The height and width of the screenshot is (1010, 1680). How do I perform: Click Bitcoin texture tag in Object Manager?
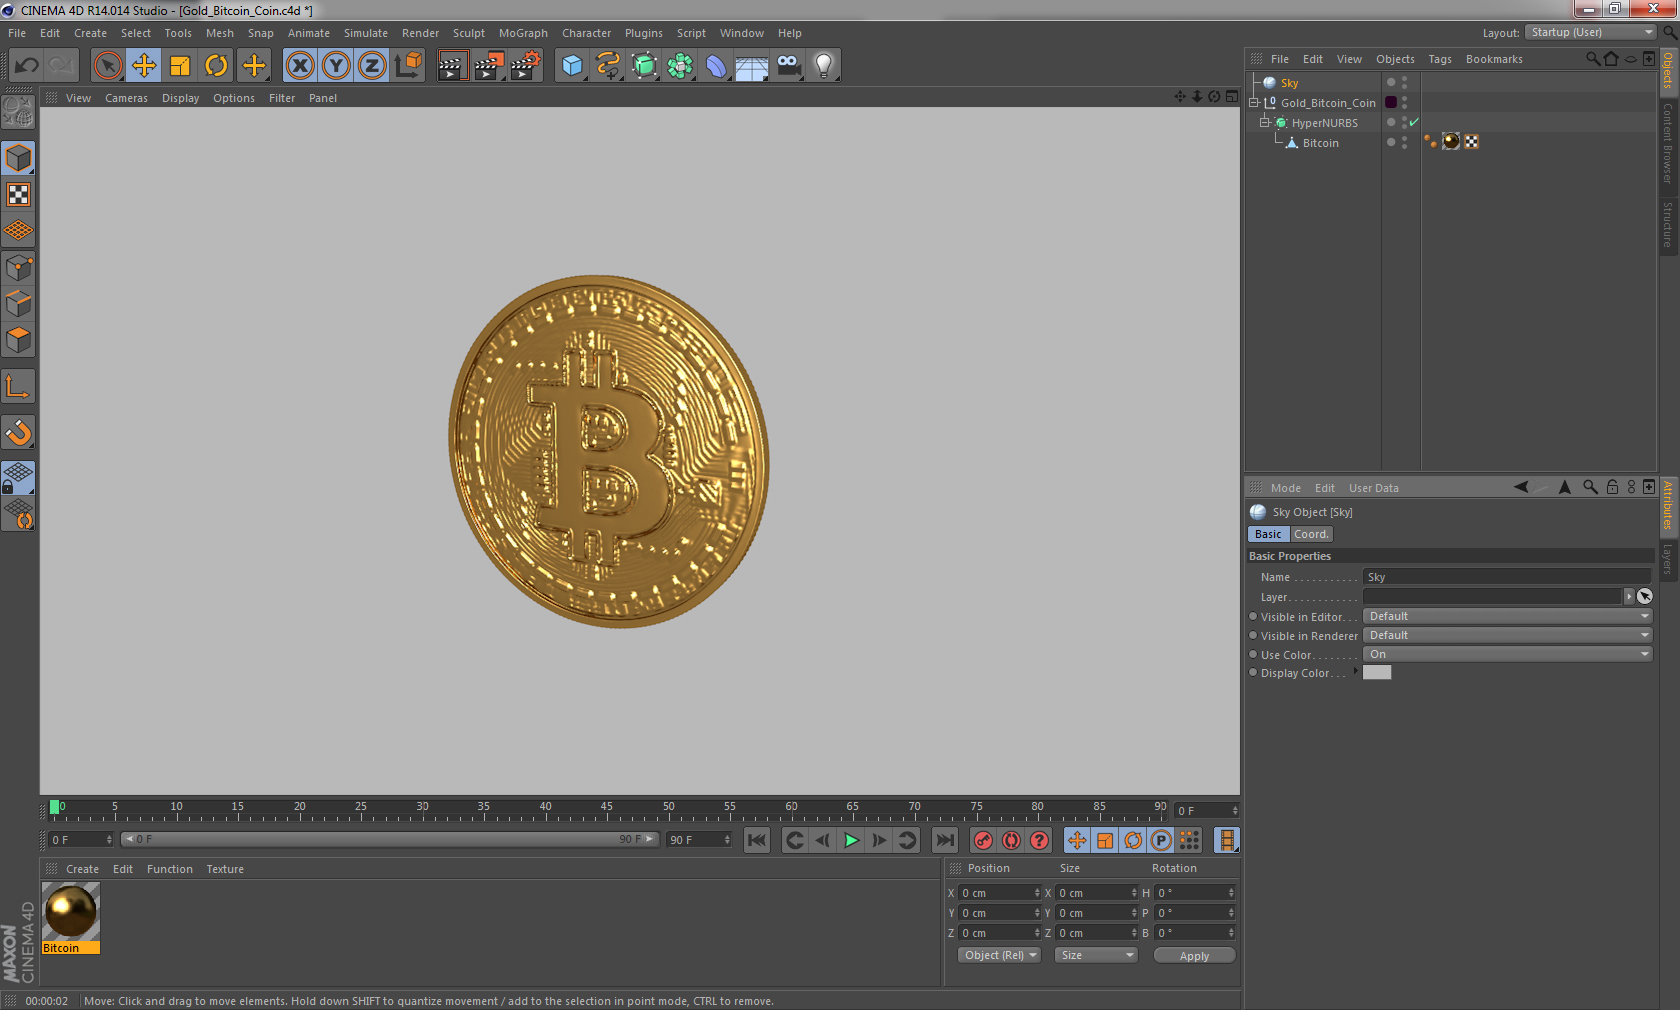(1451, 142)
